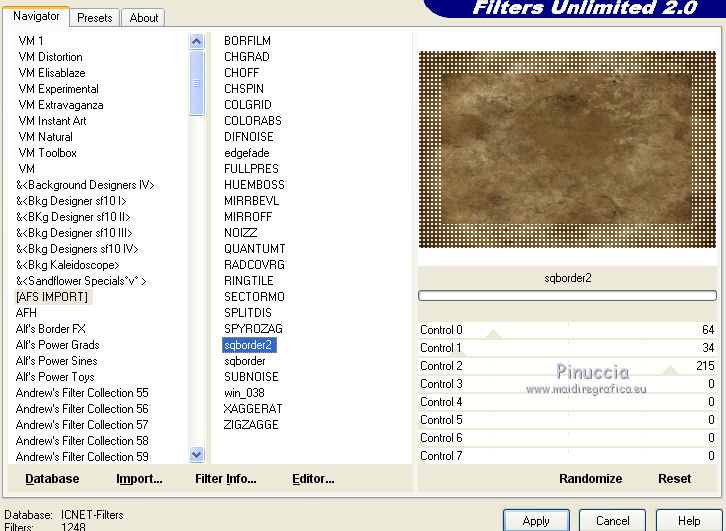Viewport: 726px width, 531px height.
Task: Select VM Natural category
Action: coord(45,137)
